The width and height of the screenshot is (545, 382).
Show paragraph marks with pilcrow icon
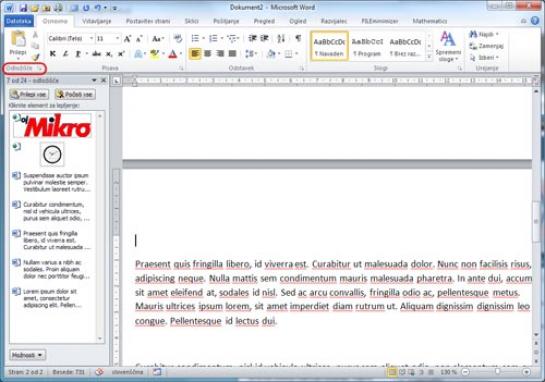(x=298, y=38)
